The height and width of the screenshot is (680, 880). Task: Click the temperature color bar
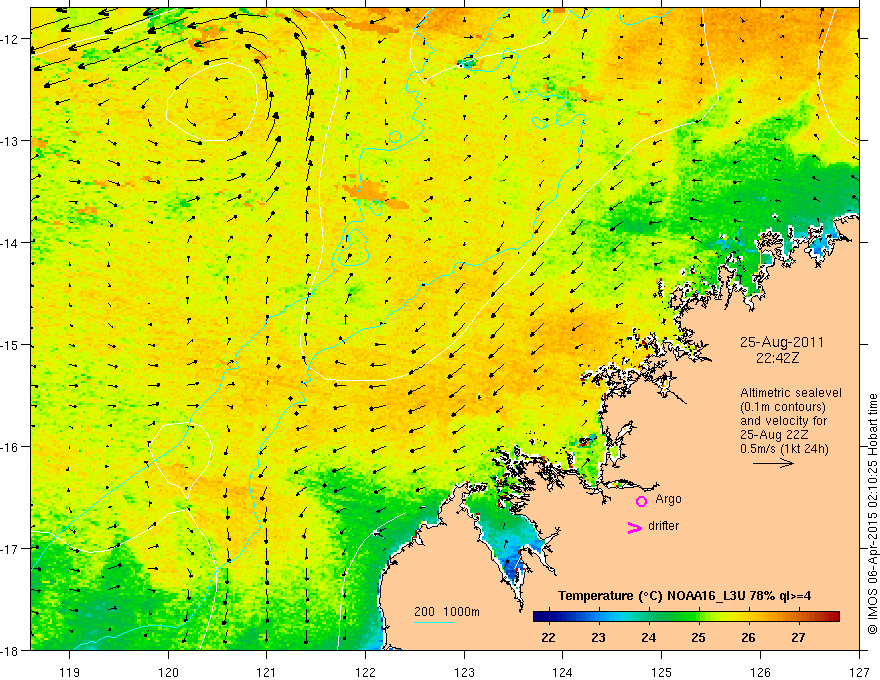pyautogui.click(x=686, y=617)
